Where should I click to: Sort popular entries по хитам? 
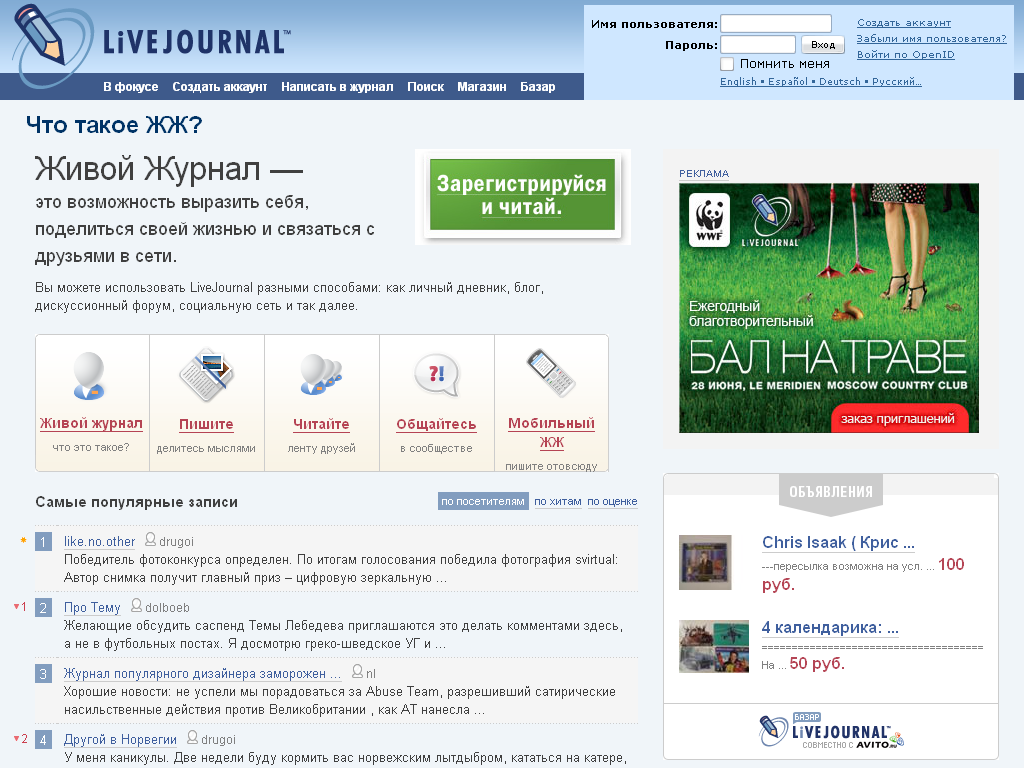click(x=558, y=502)
